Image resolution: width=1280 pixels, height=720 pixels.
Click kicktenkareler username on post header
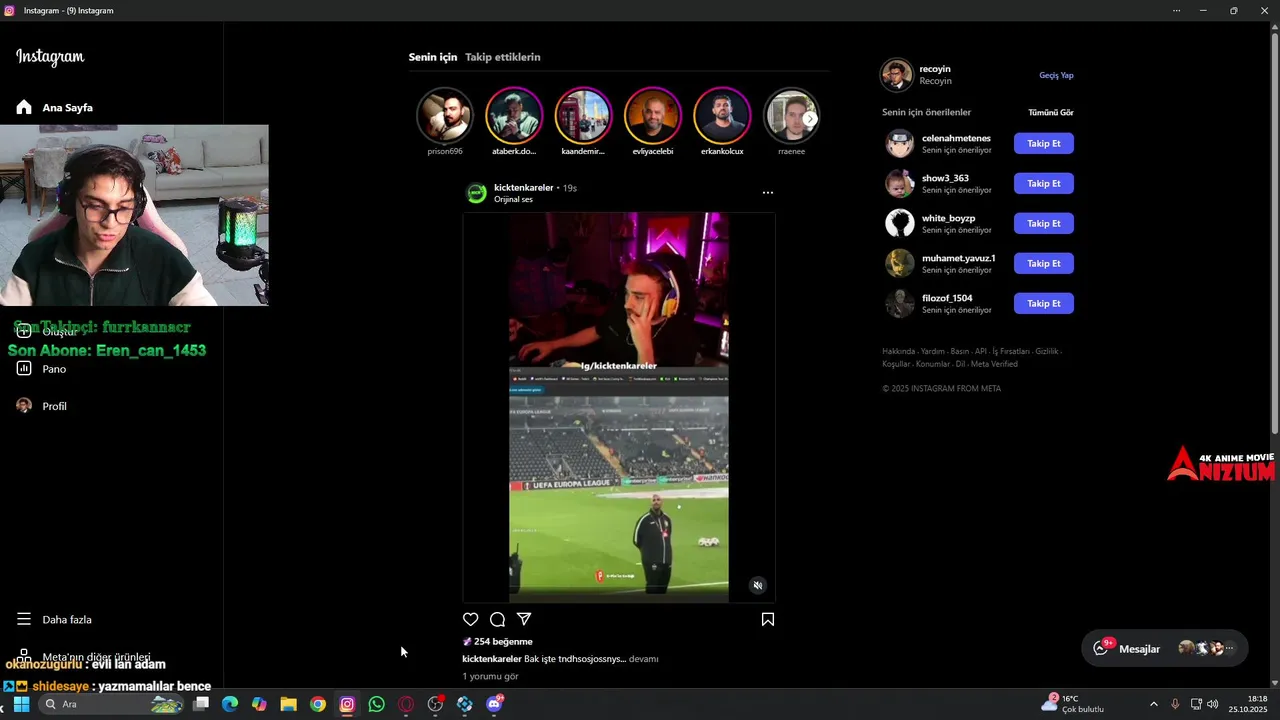[523, 187]
